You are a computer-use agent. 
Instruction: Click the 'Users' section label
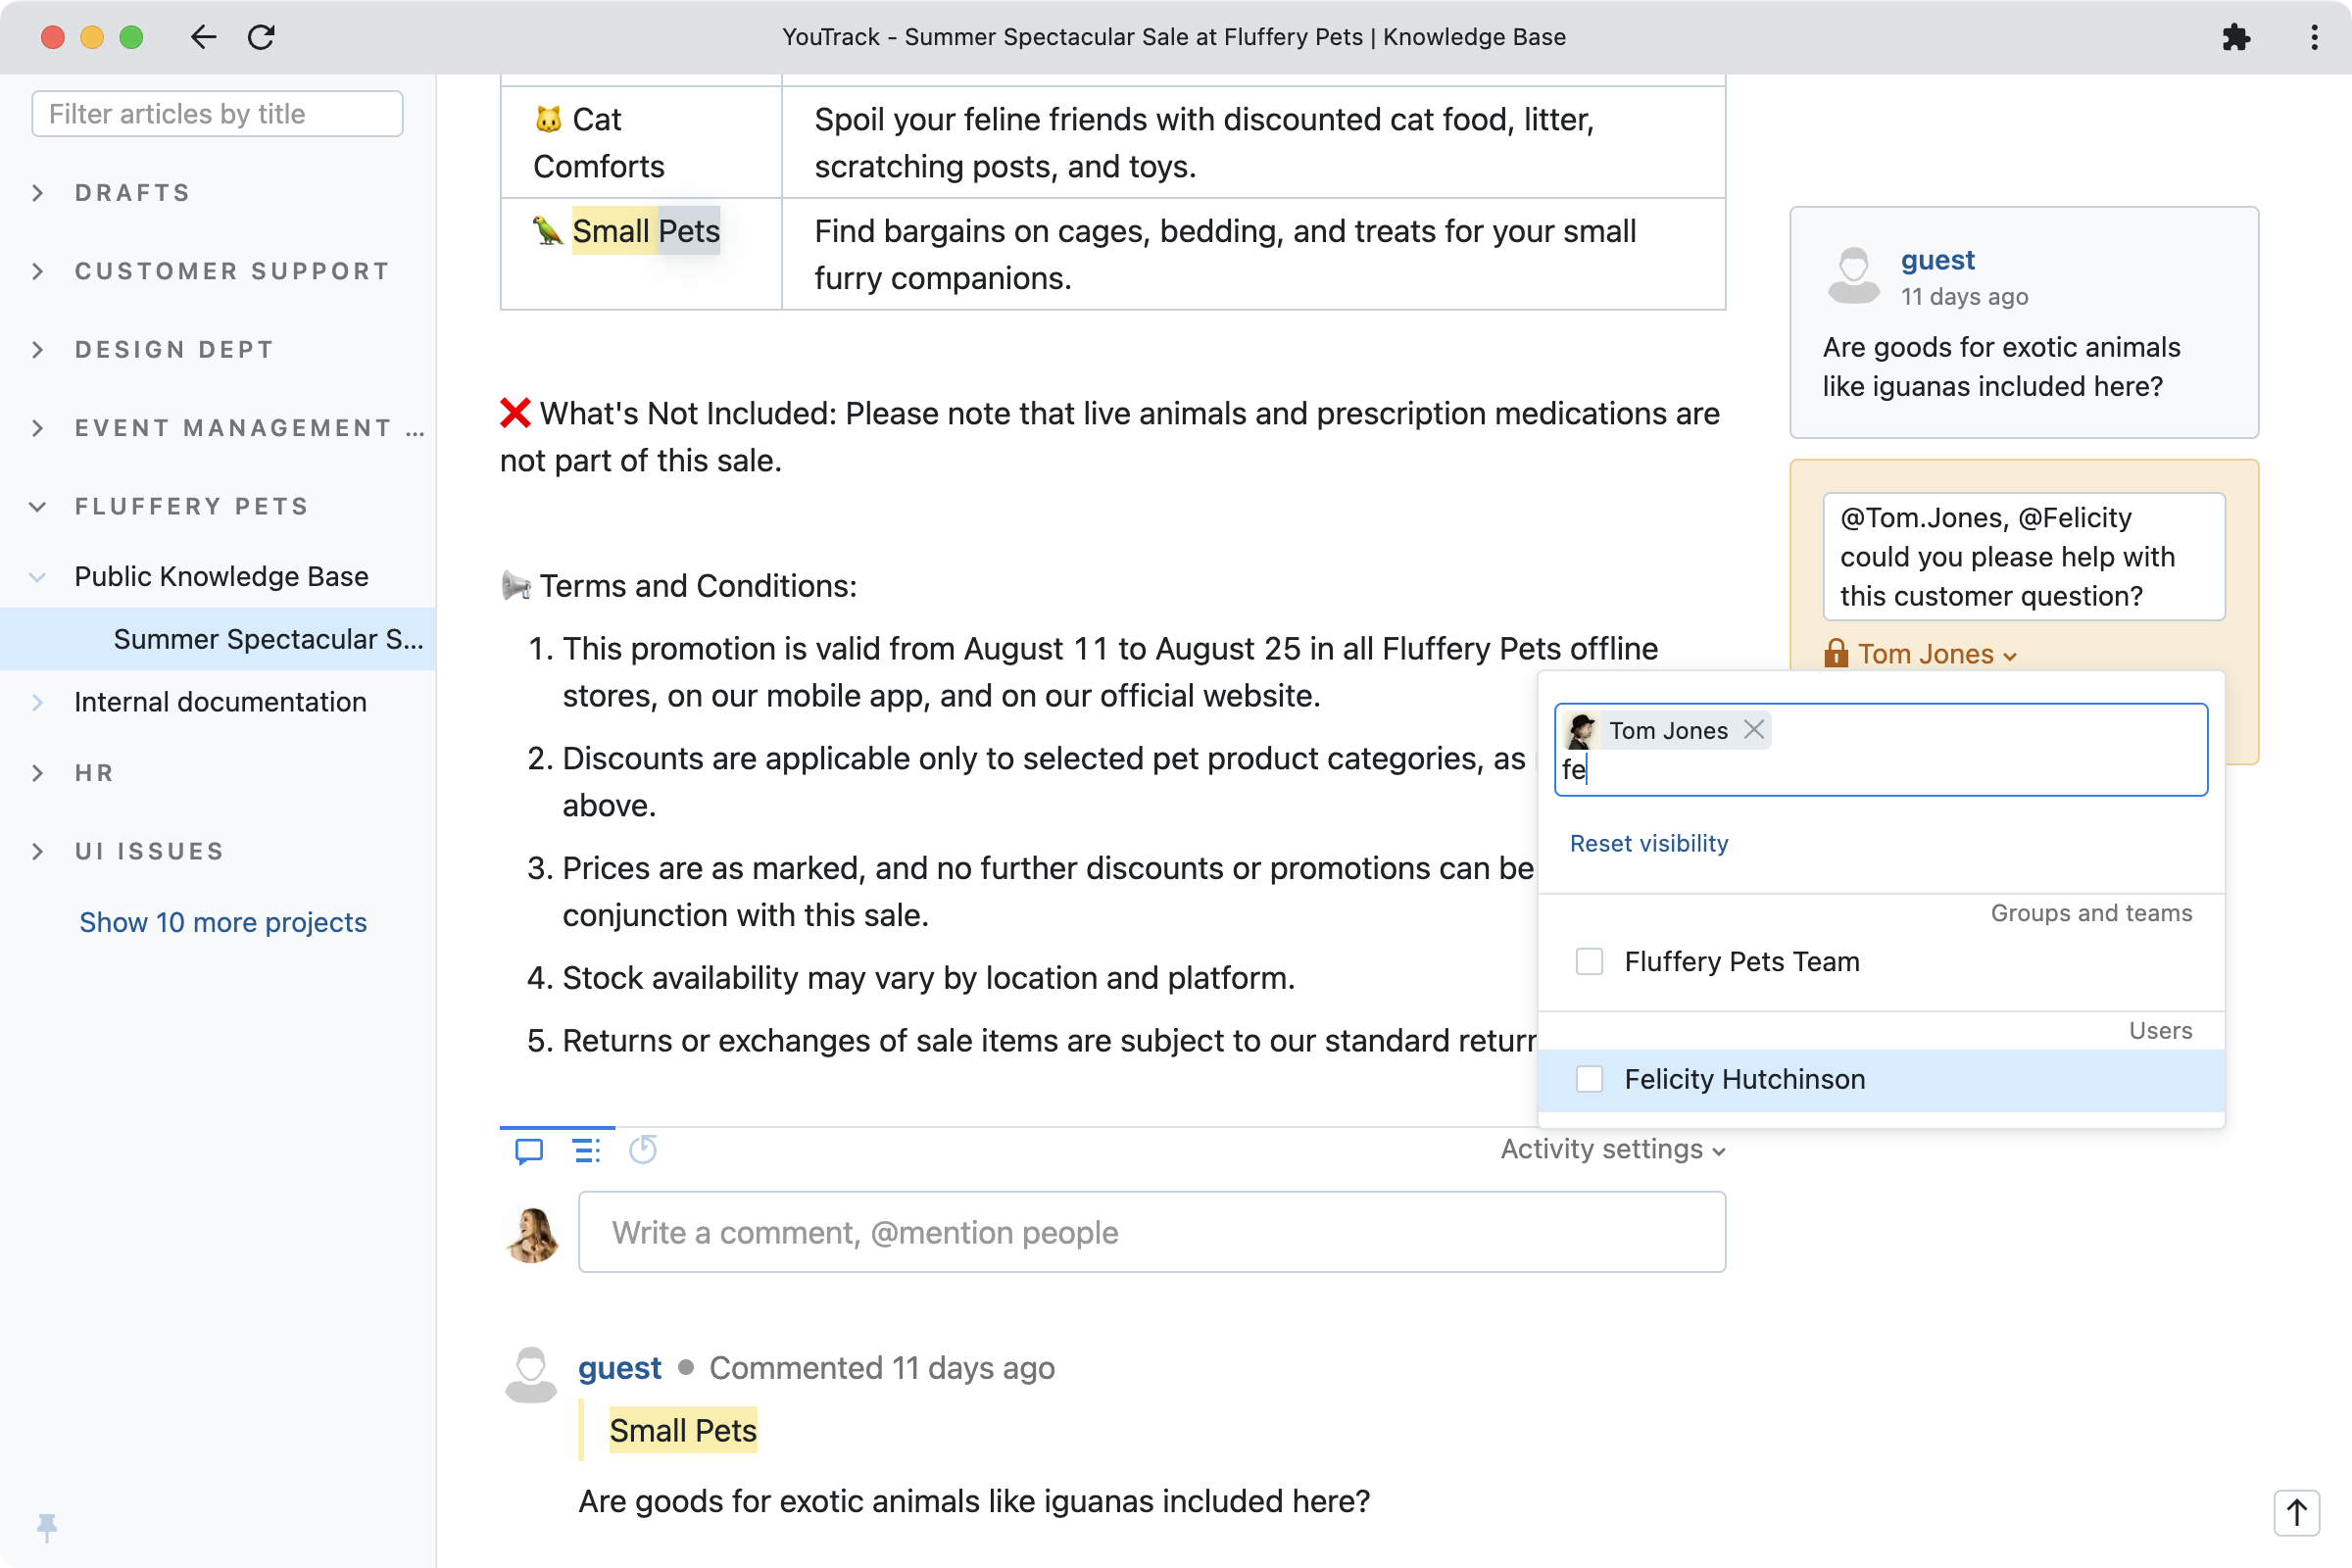[2160, 1030]
